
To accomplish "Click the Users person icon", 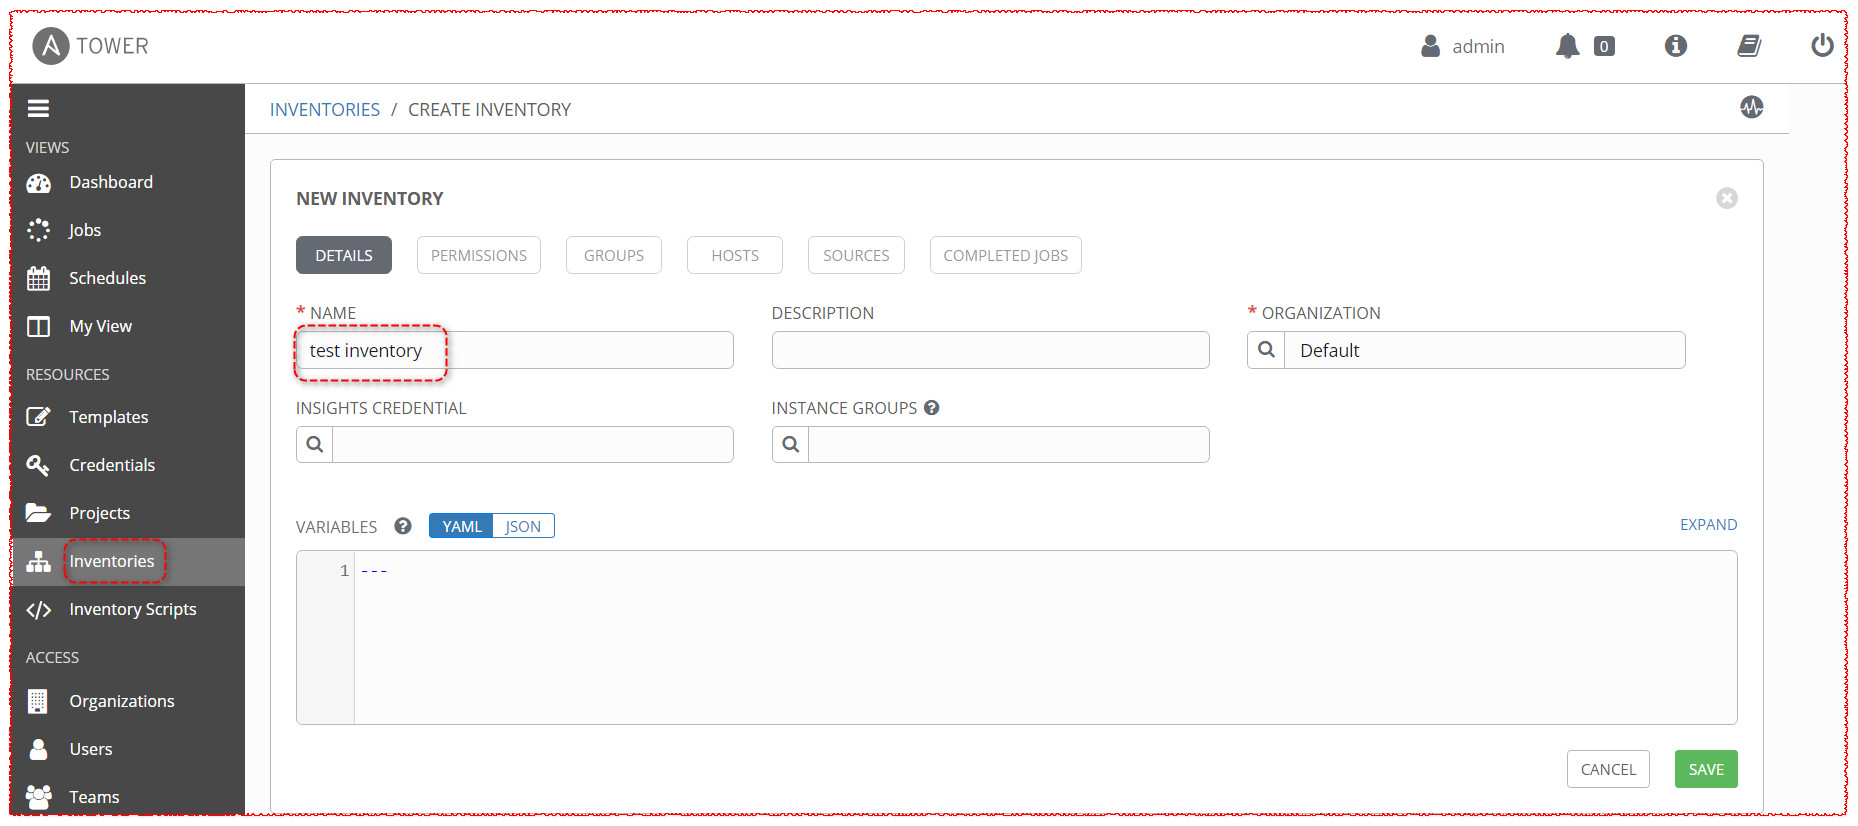I will [38, 749].
